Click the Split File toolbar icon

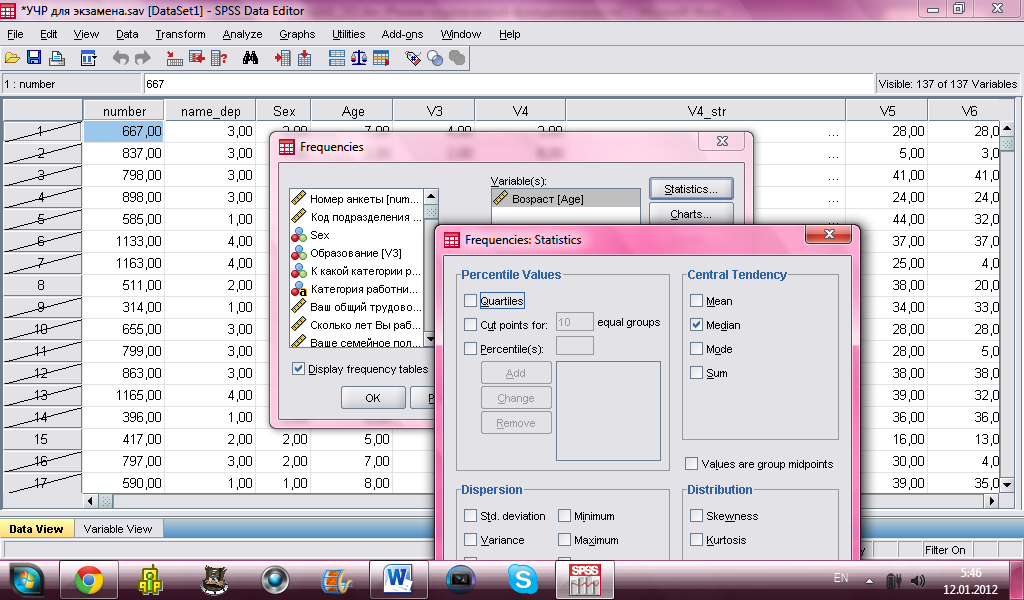pyautogui.click(x=337, y=58)
